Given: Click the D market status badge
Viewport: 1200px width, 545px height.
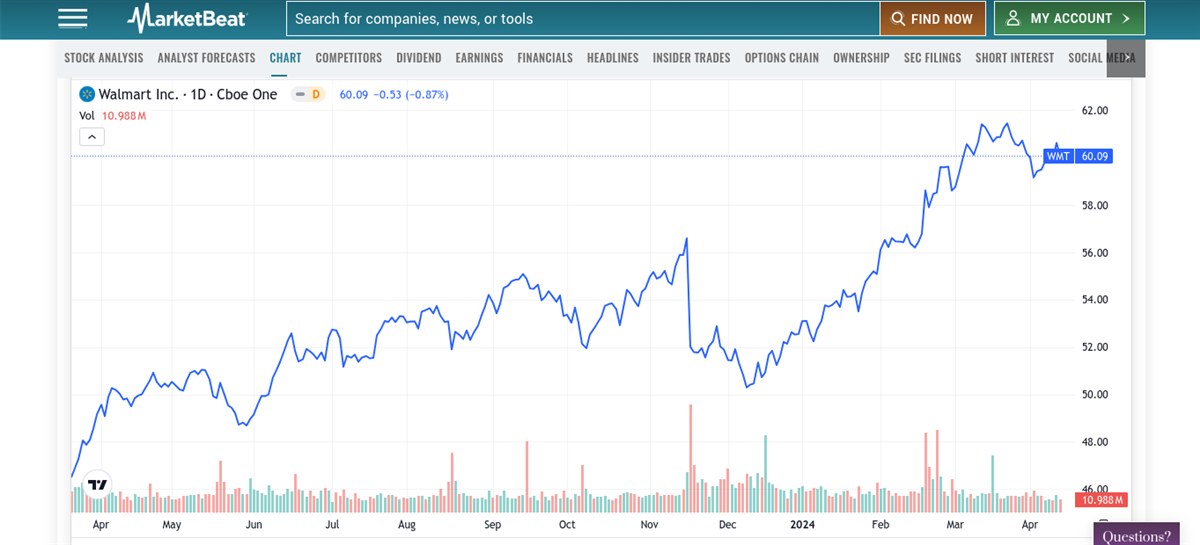Looking at the screenshot, I should pyautogui.click(x=308, y=94).
